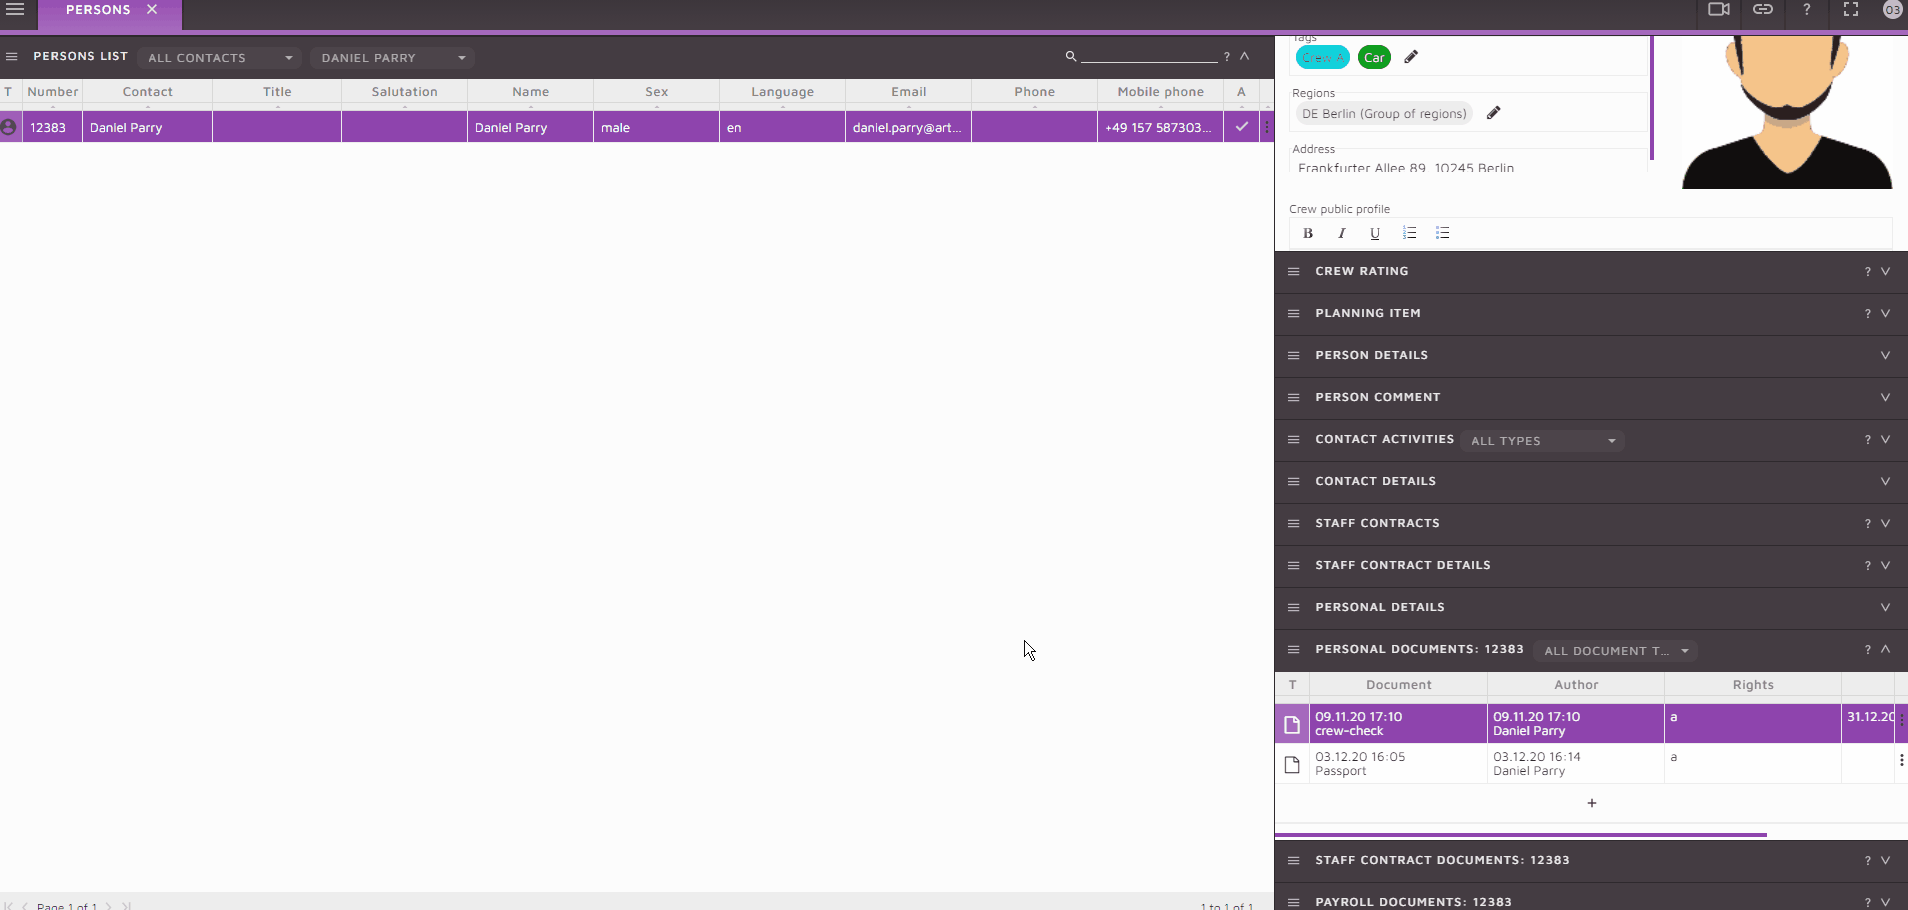This screenshot has height=910, width=1908.
Task: Toggle the active checkmark for Daniel Parry row
Action: click(x=1241, y=127)
